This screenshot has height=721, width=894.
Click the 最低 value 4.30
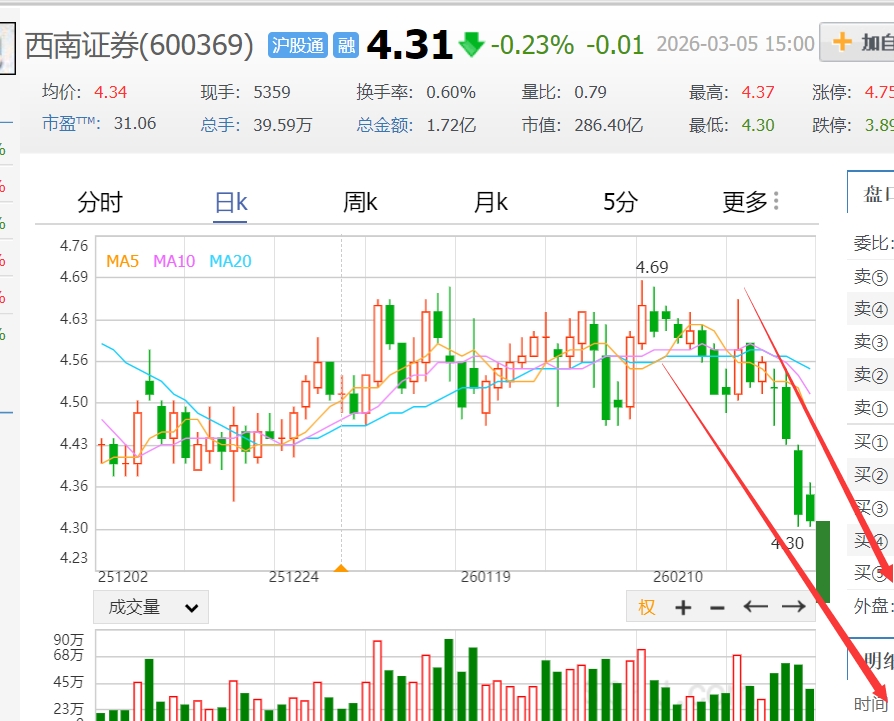coord(758,125)
